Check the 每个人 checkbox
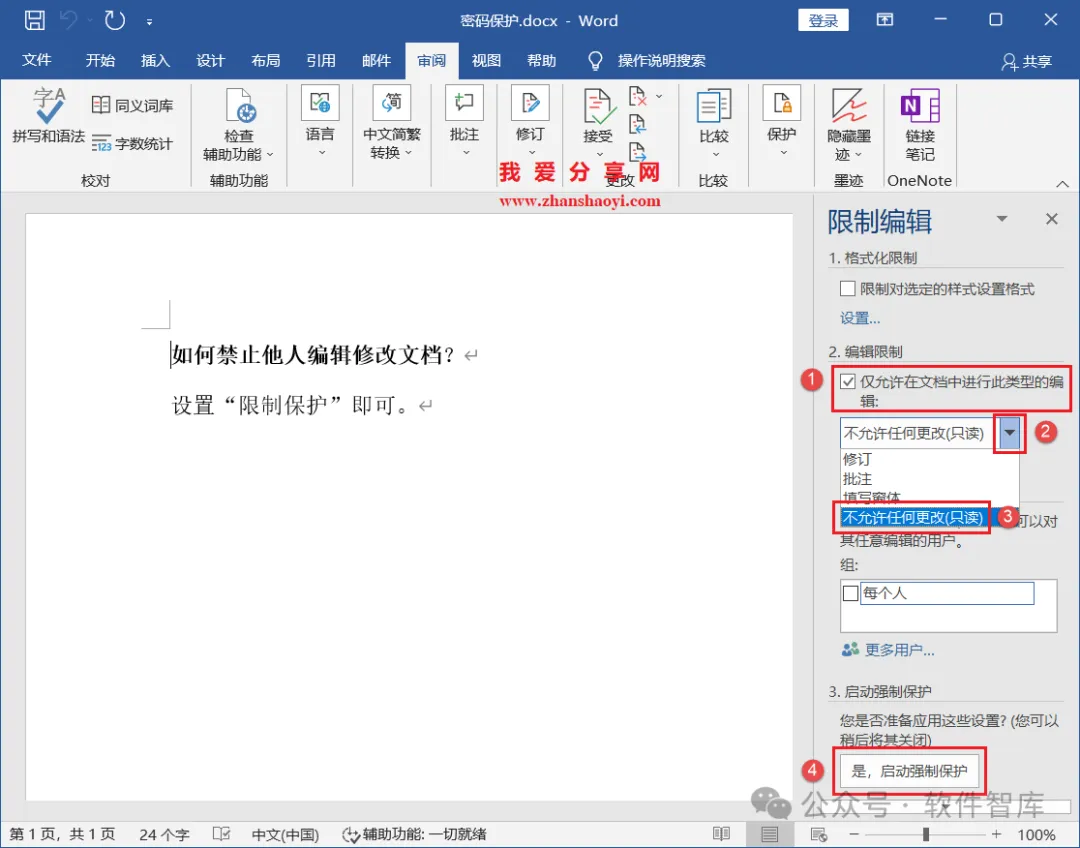 tap(851, 593)
